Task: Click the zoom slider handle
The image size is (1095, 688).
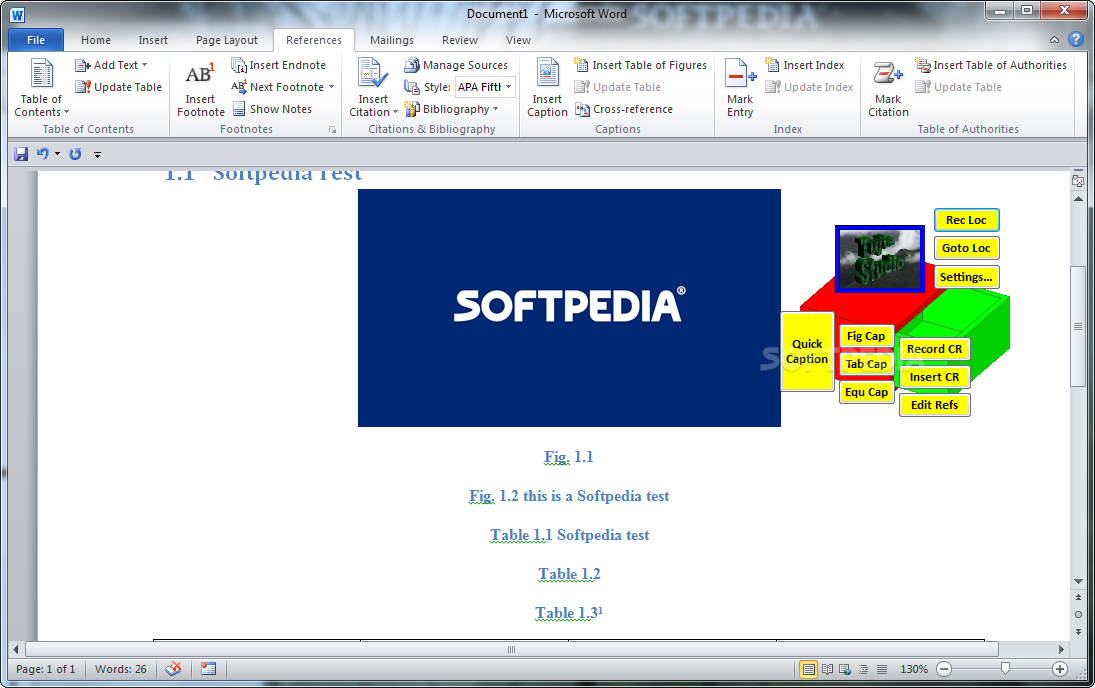Action: click(1005, 669)
